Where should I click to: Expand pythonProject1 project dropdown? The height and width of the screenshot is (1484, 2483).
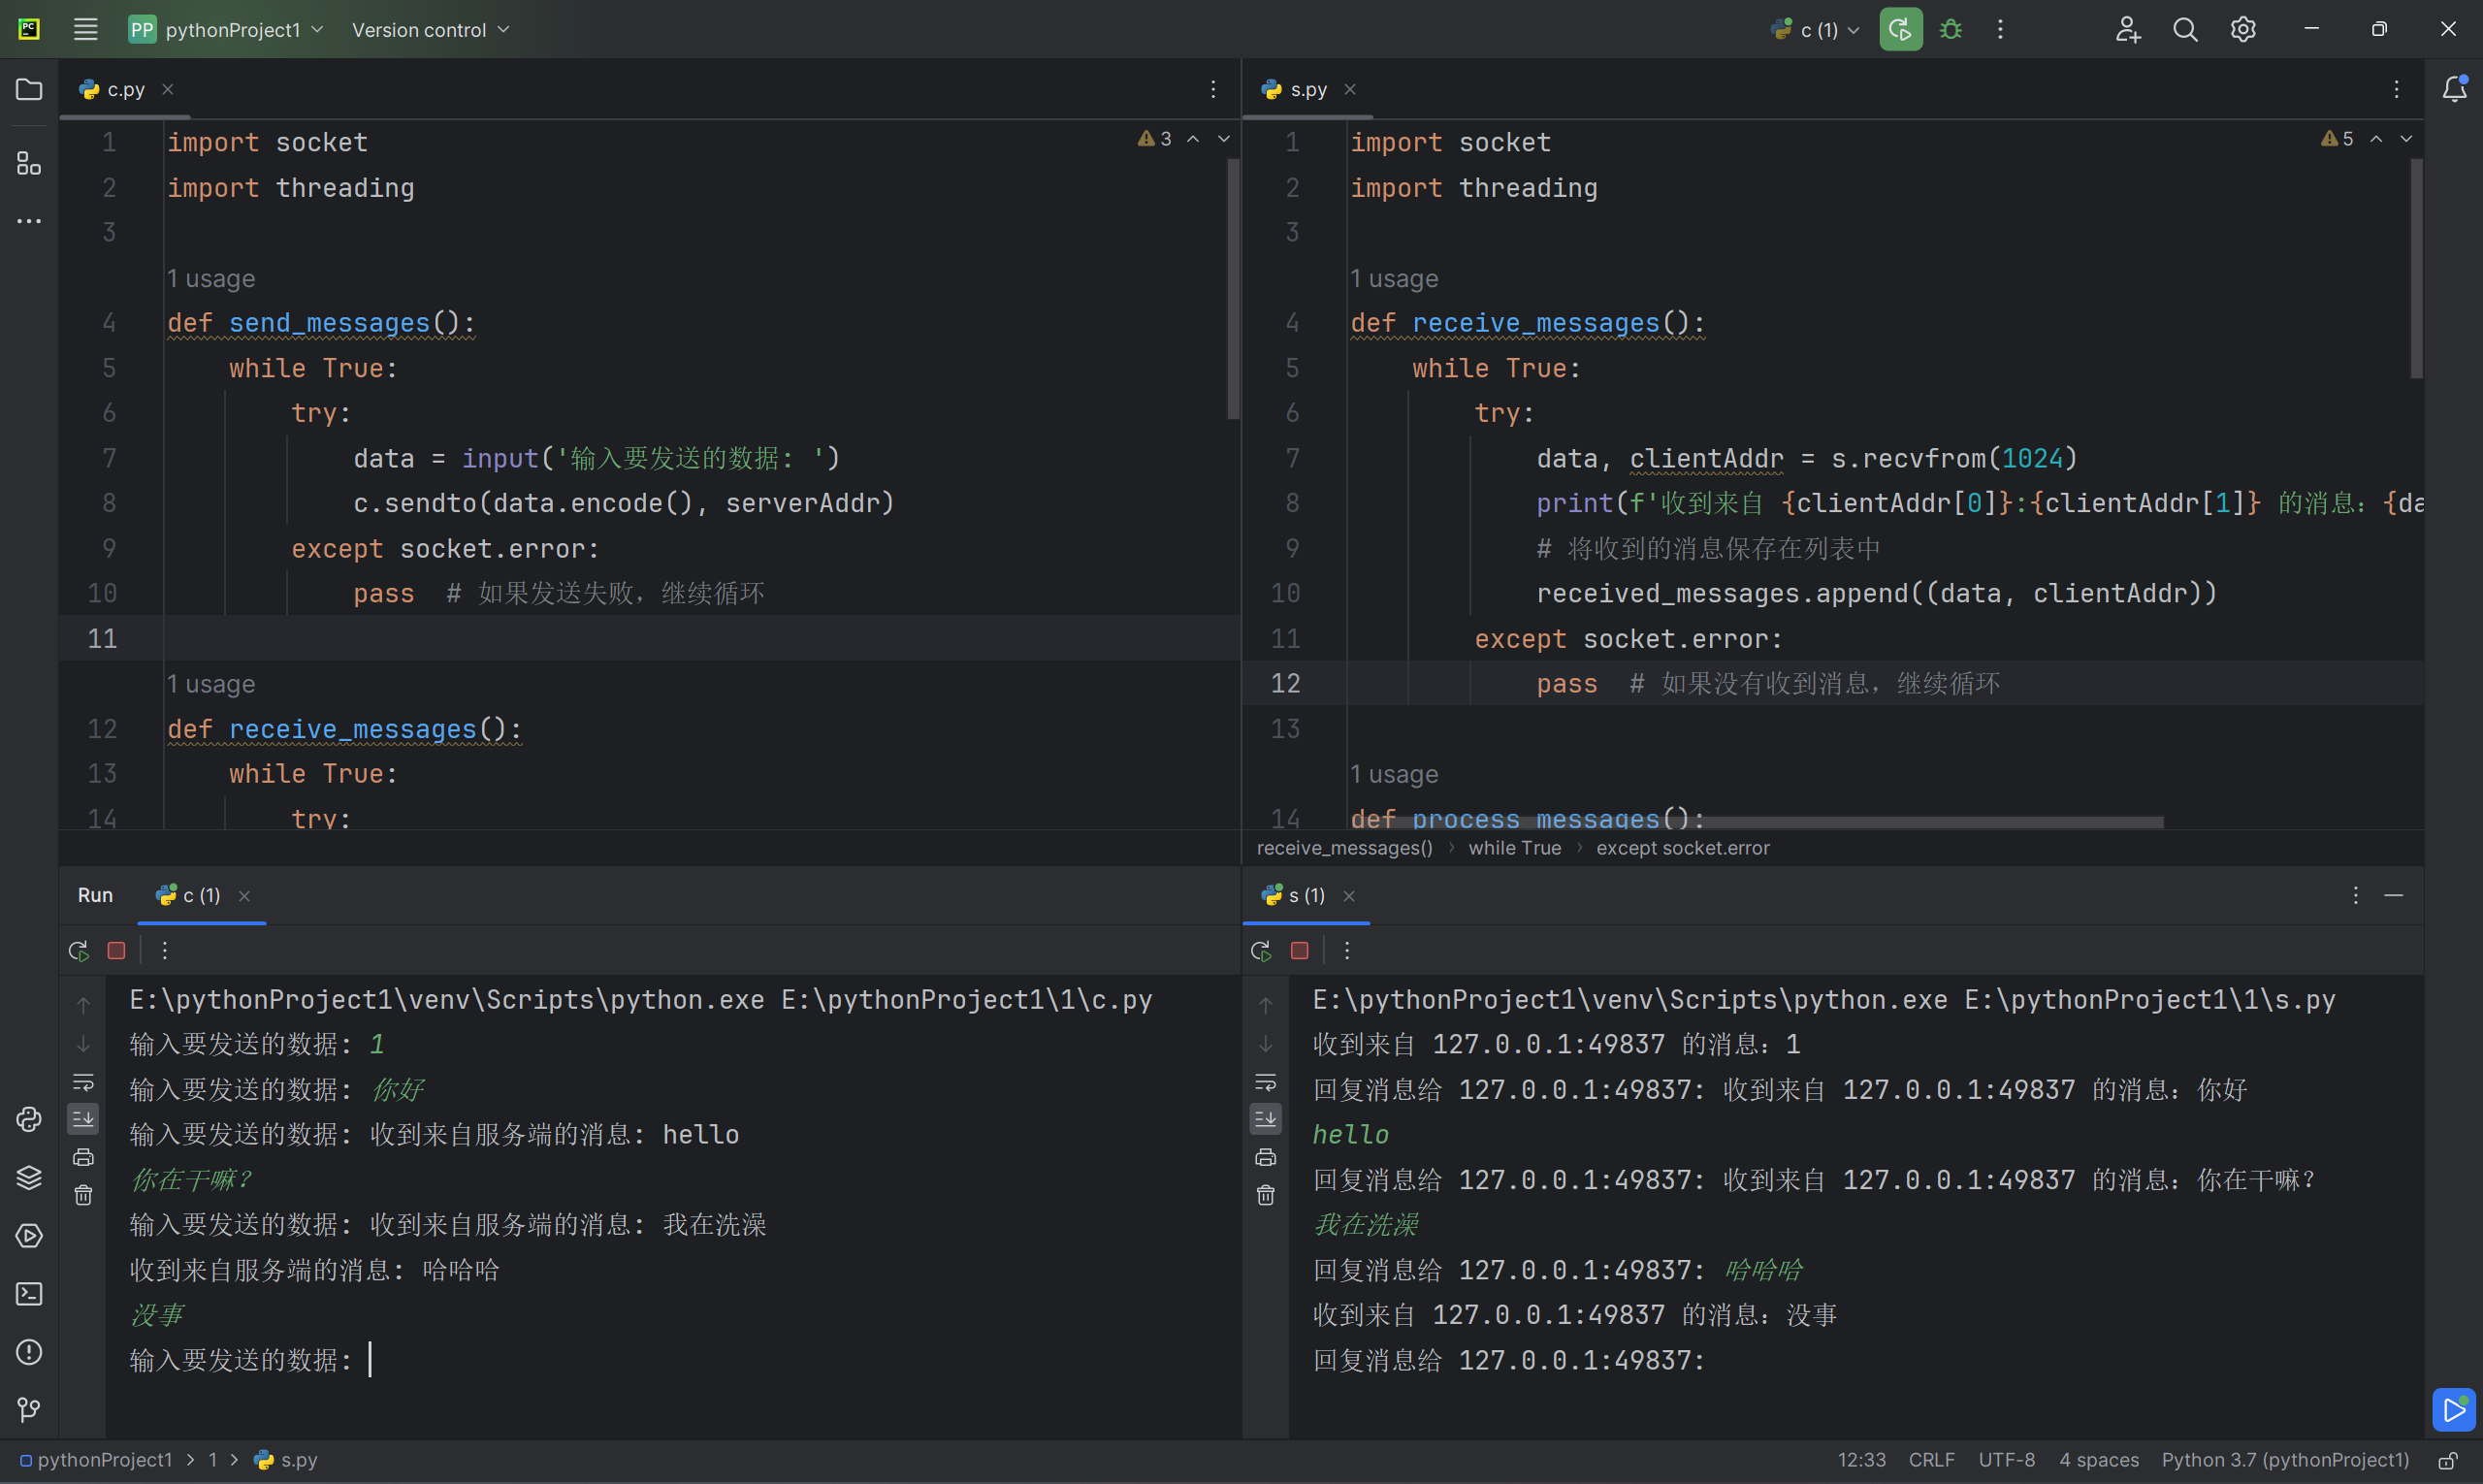[227, 30]
